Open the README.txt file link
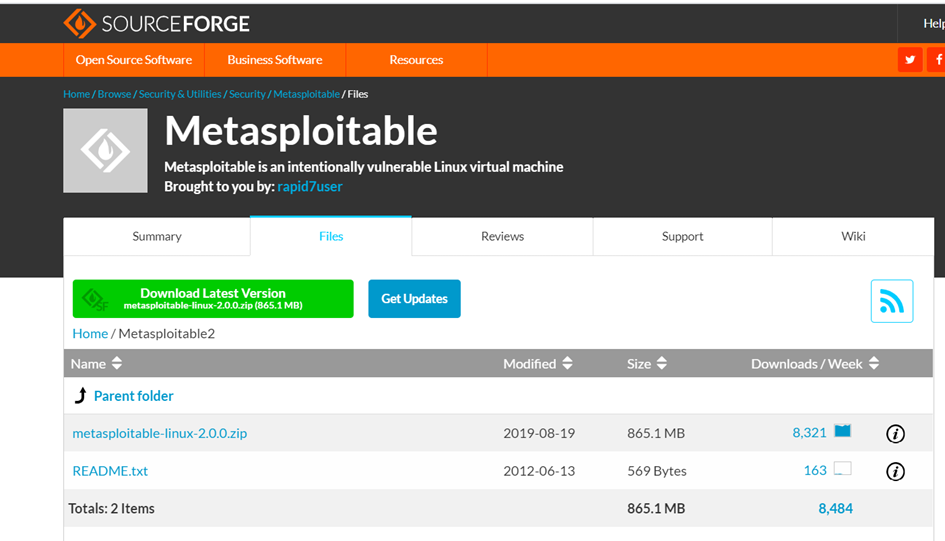 coord(110,471)
